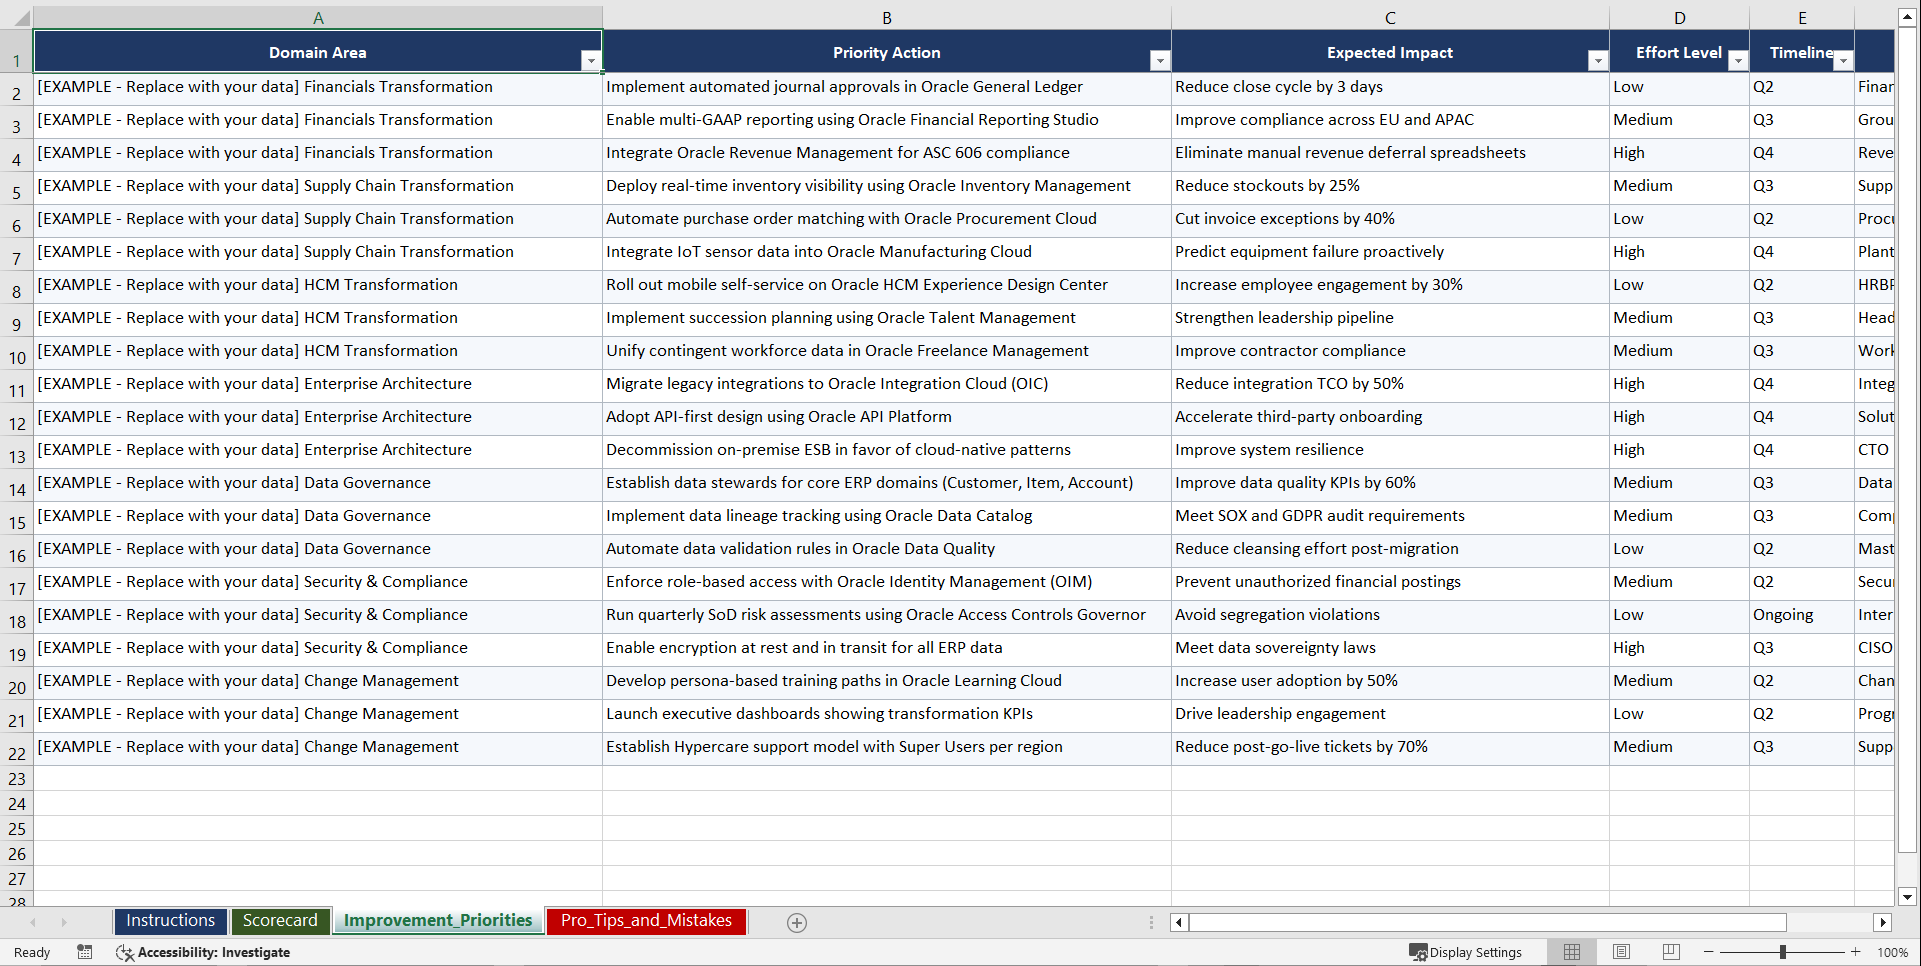Open the Domain Area filter dropdown
This screenshot has width=1921, height=966.
[x=592, y=60]
